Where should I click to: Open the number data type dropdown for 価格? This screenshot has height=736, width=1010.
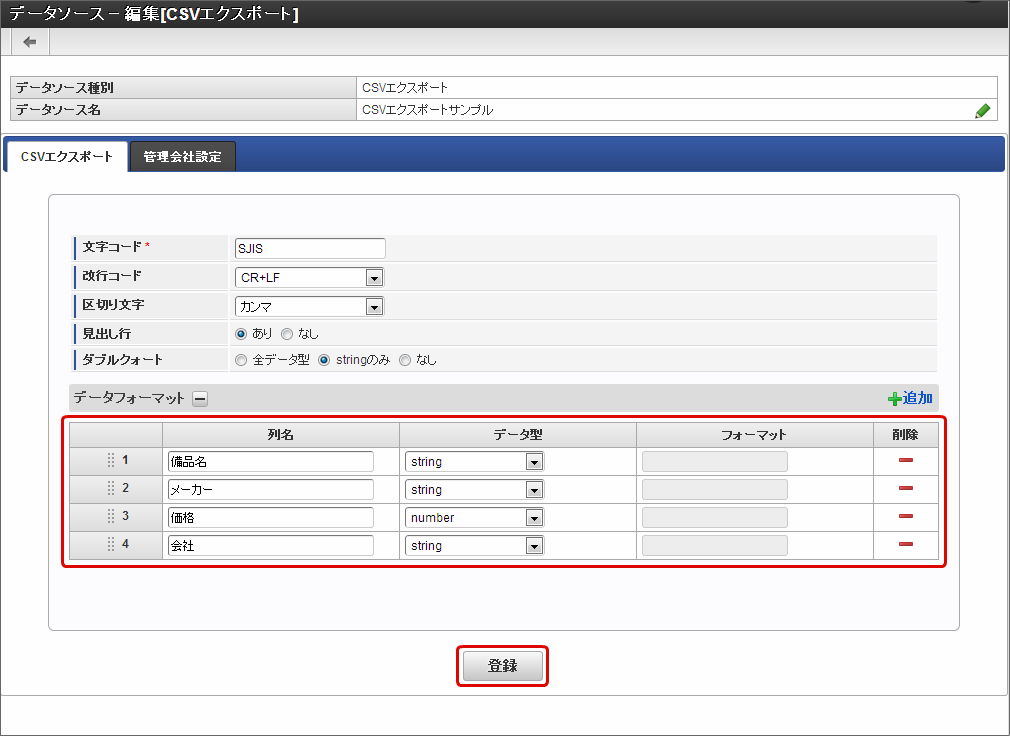[474, 518]
